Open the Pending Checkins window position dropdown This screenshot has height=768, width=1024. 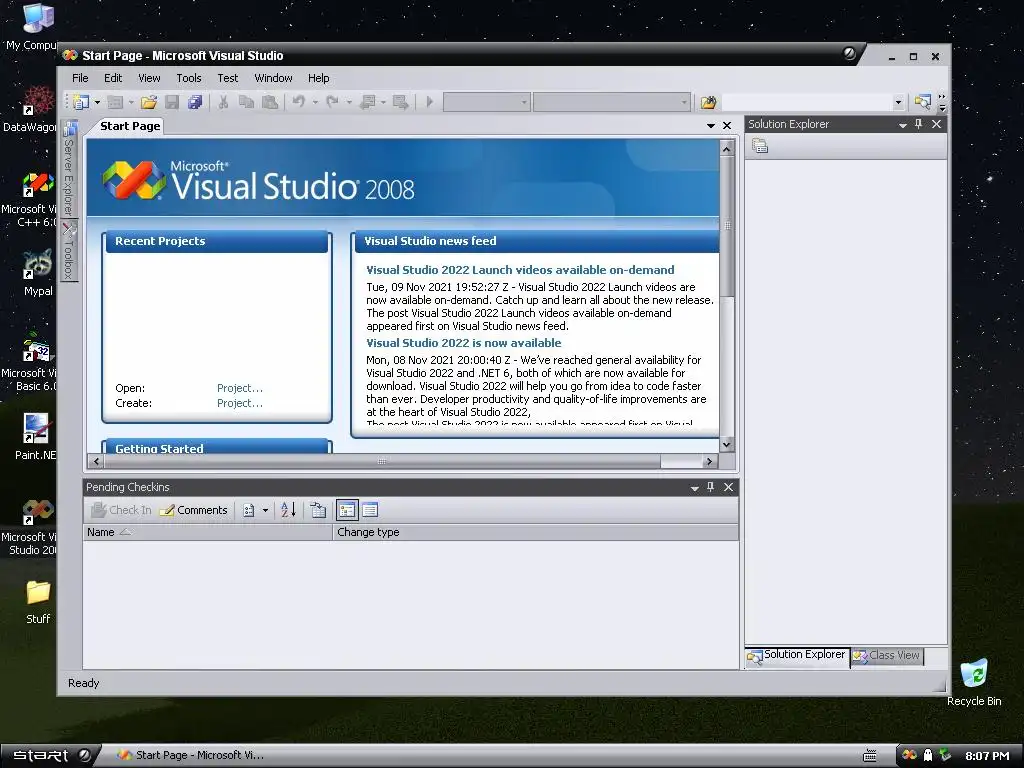(695, 488)
